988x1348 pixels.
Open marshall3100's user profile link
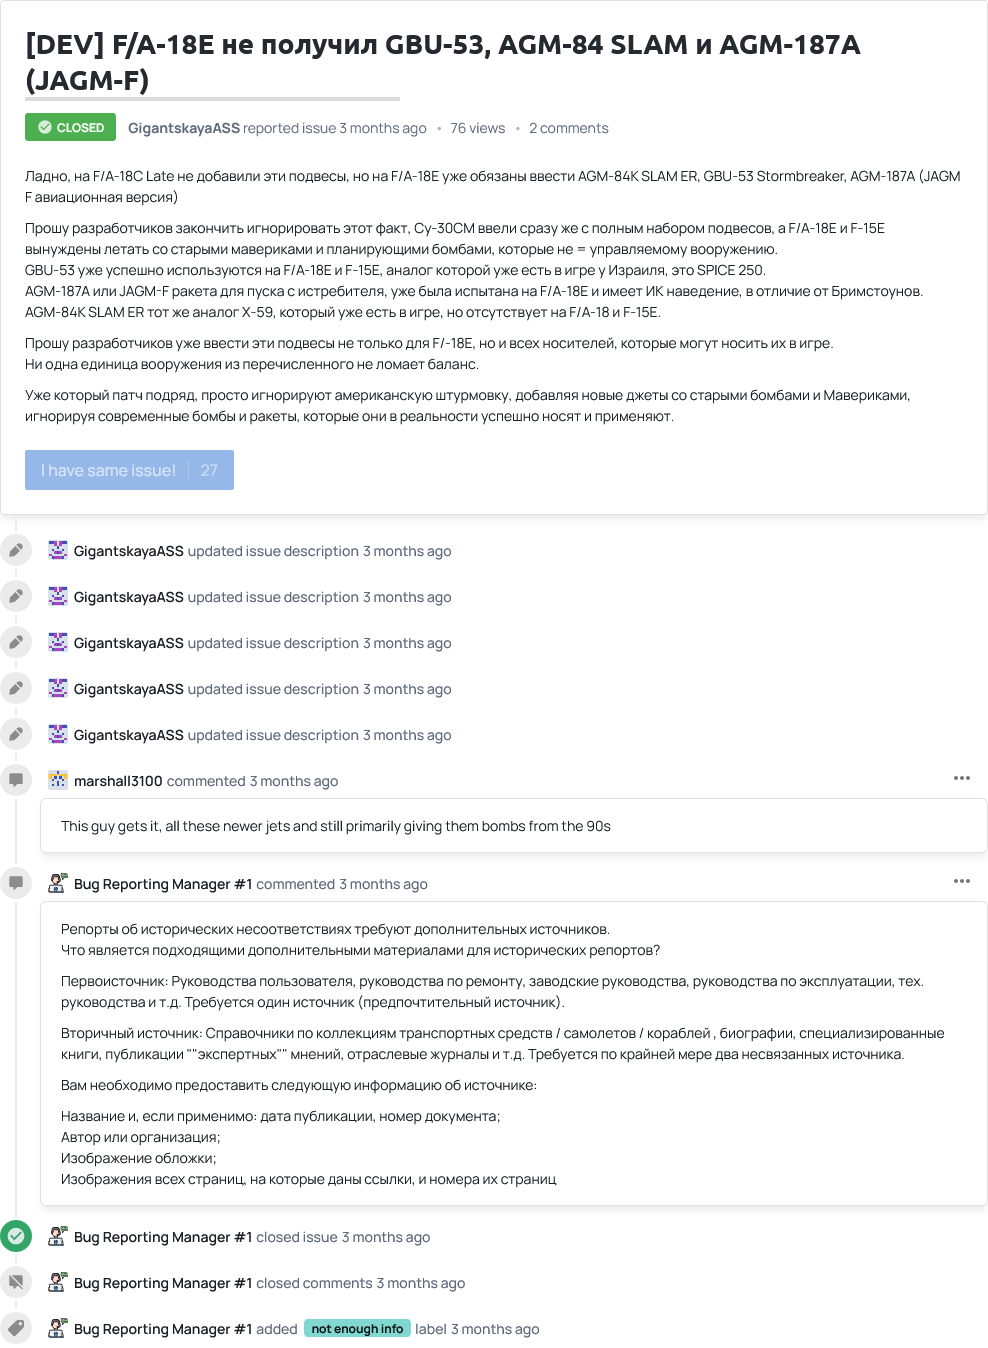(118, 781)
